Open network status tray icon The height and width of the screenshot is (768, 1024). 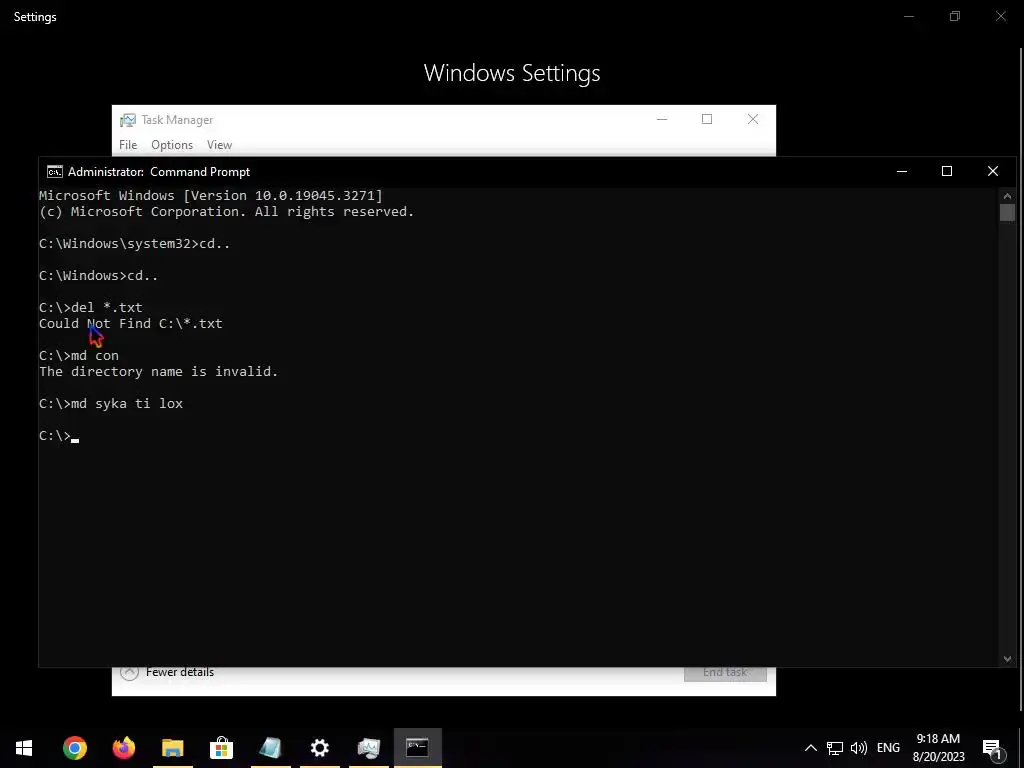[x=835, y=748]
